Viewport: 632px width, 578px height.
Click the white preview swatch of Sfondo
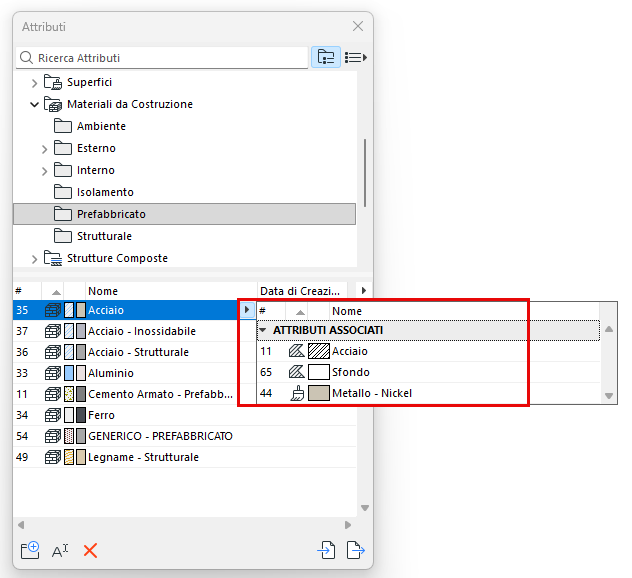(x=319, y=372)
